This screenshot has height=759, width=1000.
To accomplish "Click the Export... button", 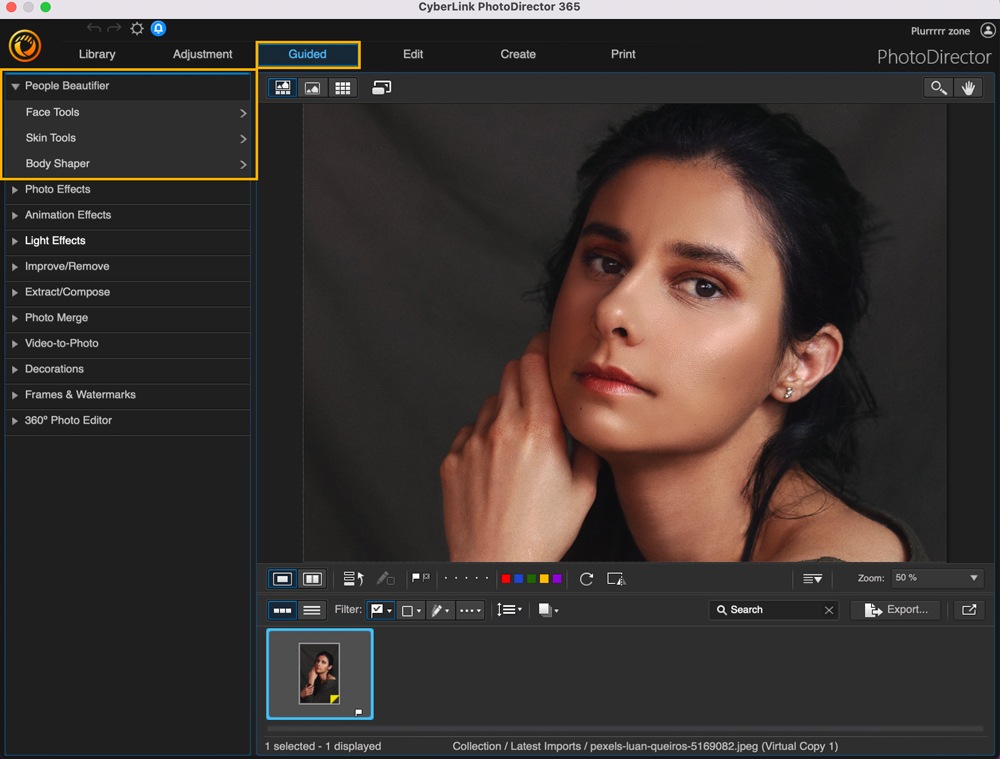I will point(897,610).
